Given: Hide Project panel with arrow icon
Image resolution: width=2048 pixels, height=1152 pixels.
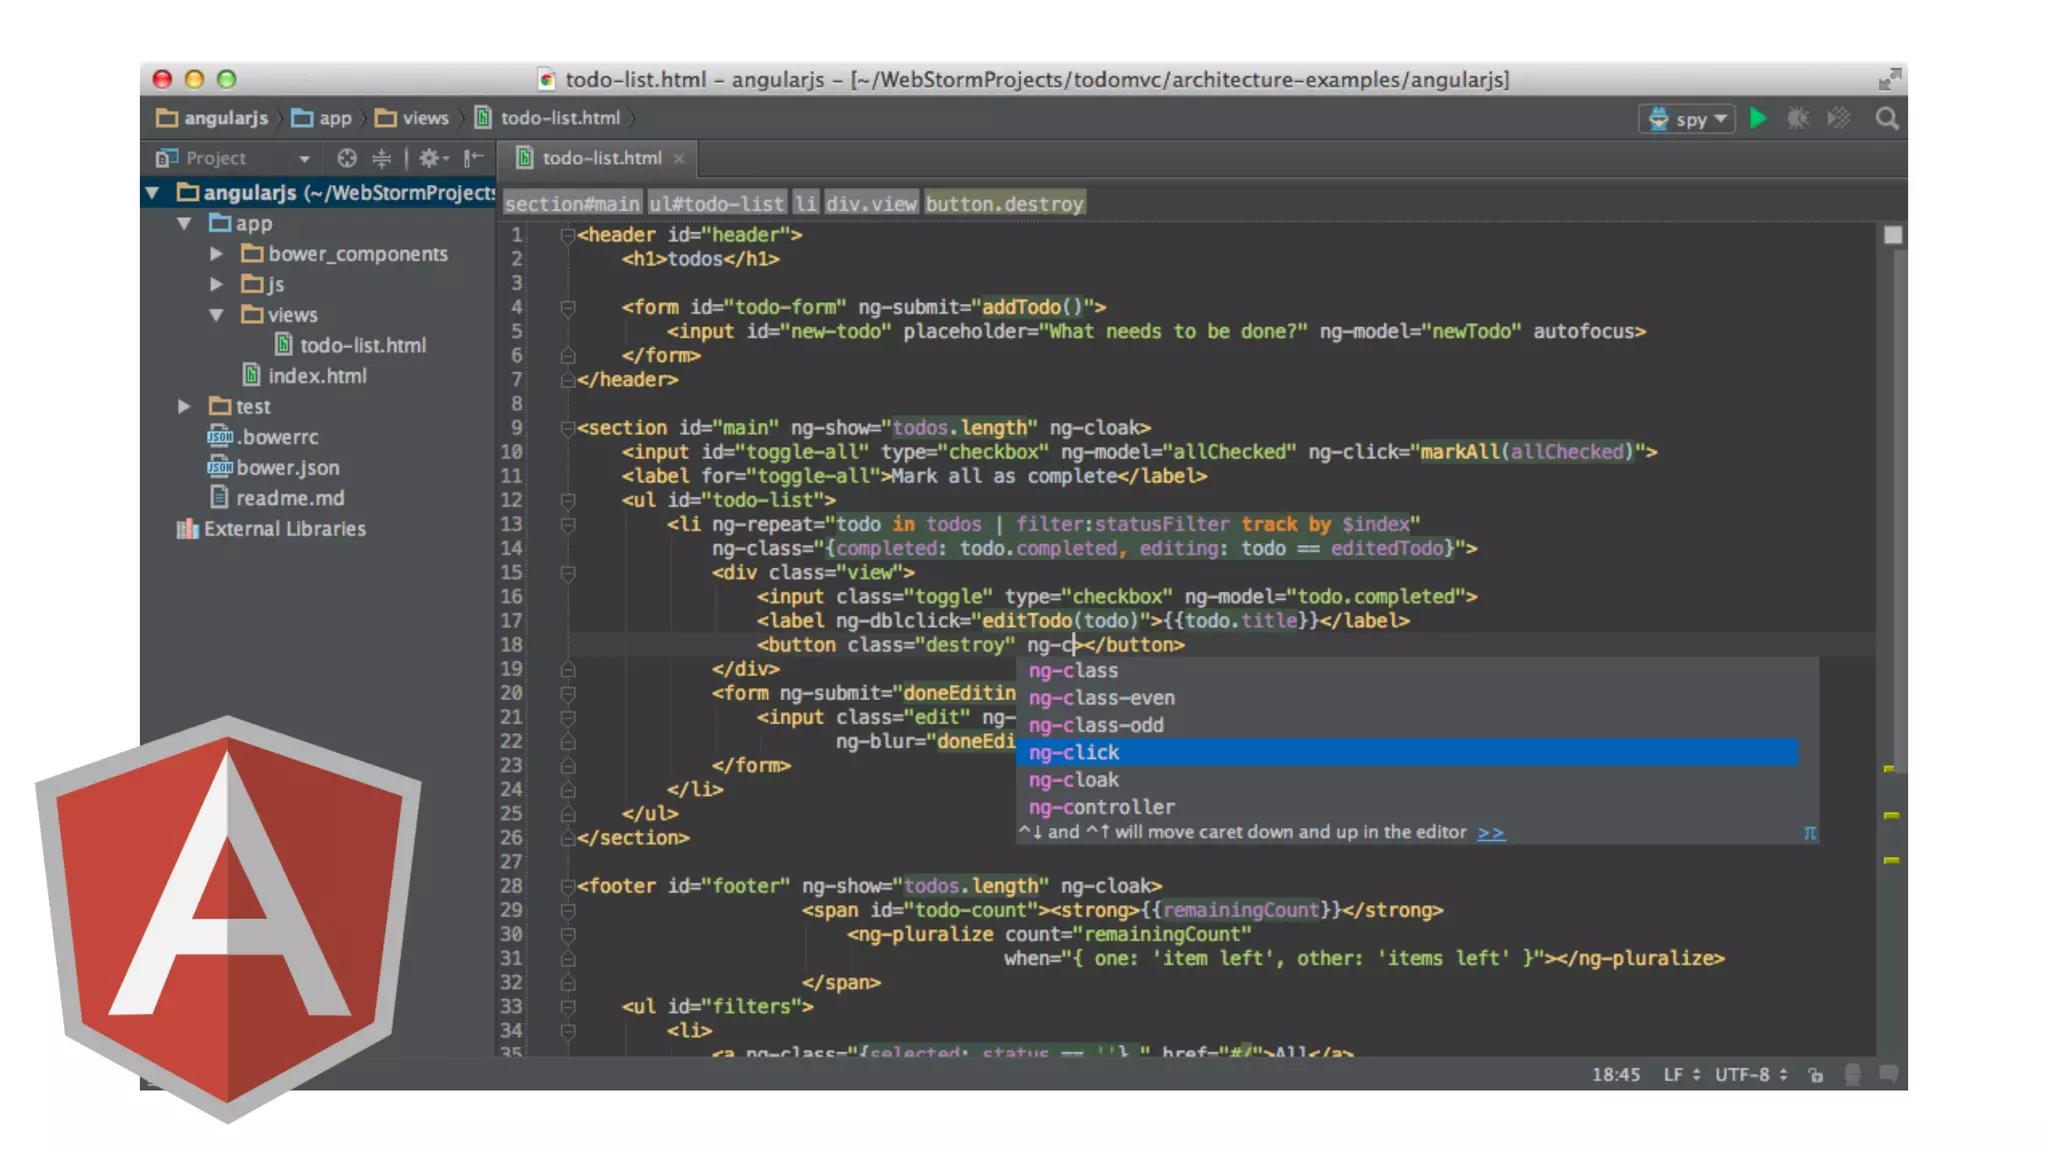Looking at the screenshot, I should (x=474, y=158).
